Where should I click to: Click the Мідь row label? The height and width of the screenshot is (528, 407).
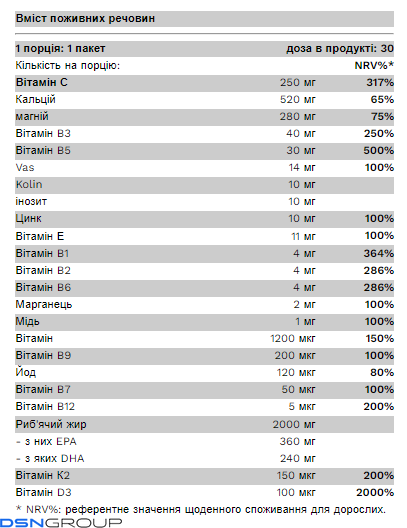[28, 322]
